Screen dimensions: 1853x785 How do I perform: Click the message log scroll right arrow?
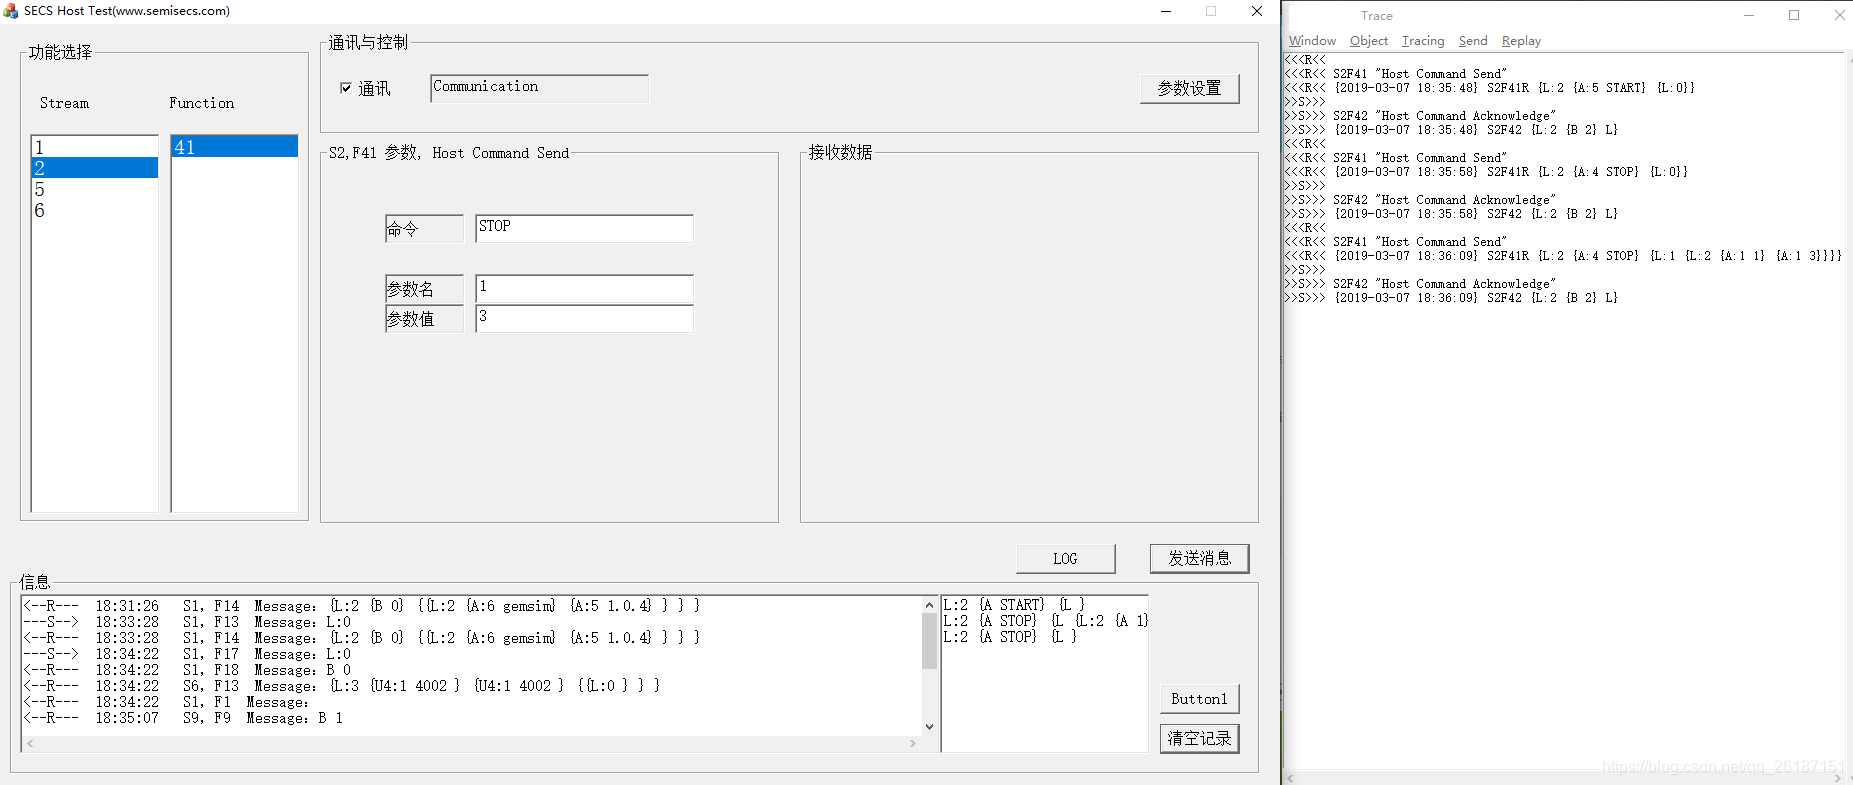pyautogui.click(x=912, y=743)
